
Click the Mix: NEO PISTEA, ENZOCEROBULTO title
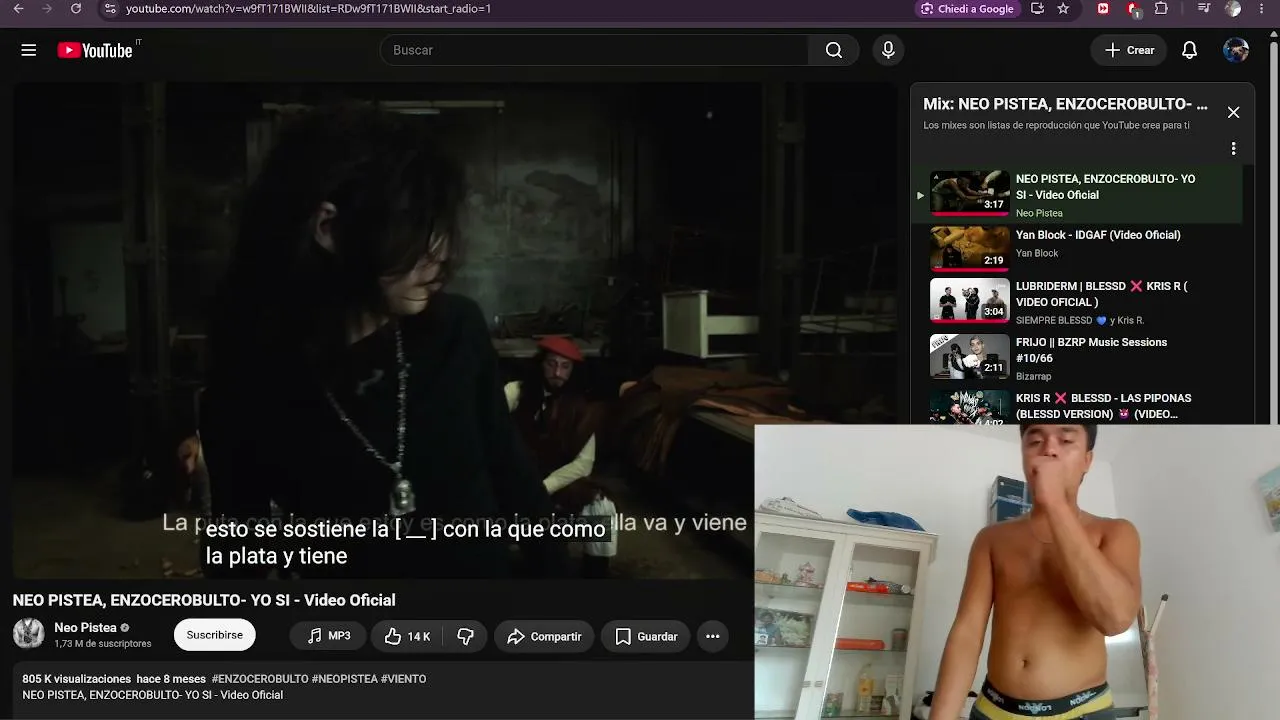click(1065, 104)
